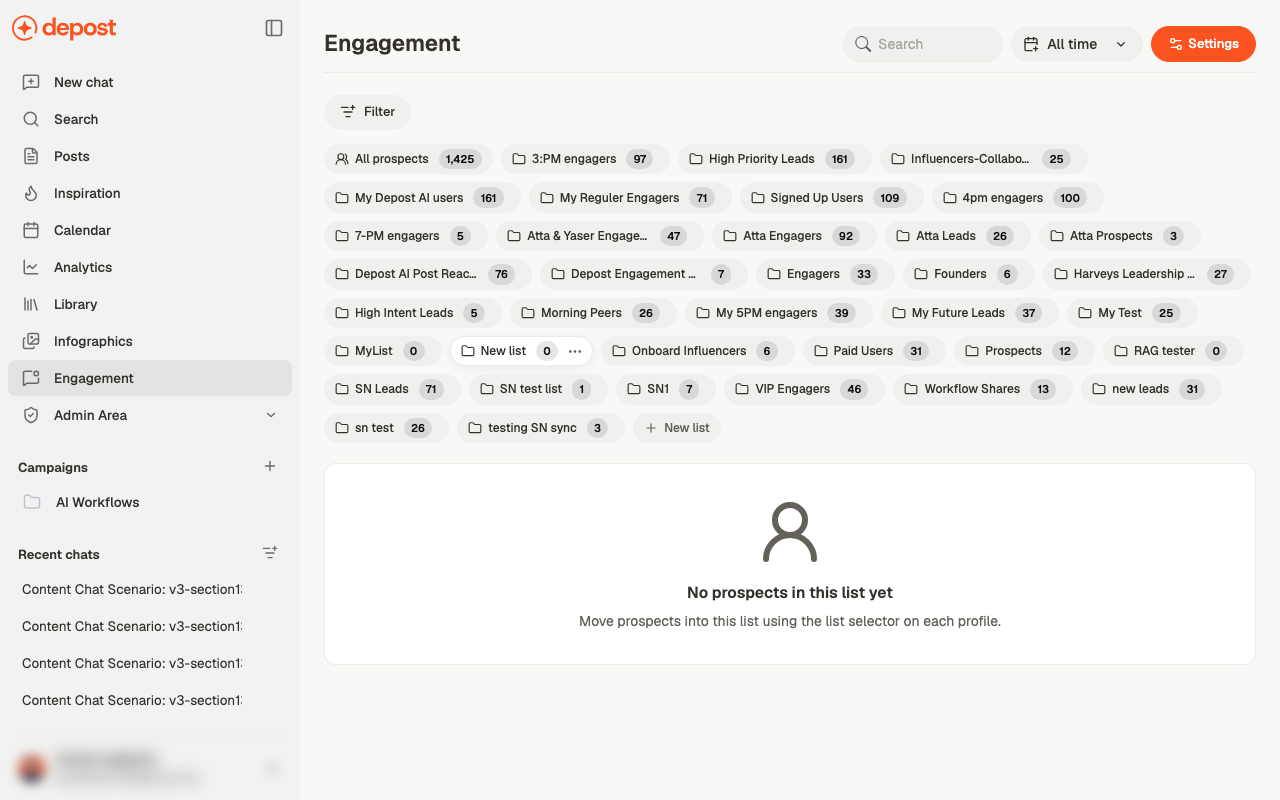
Task: Filter recent chats icon
Action: click(x=270, y=552)
